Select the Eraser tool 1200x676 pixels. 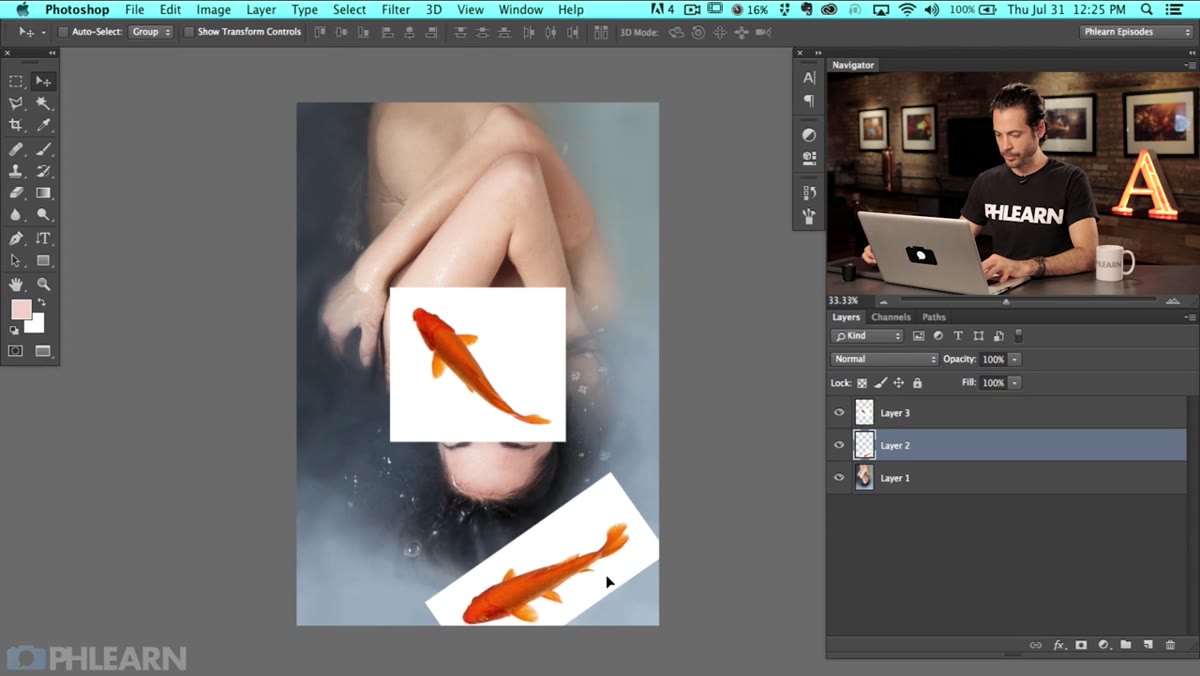pos(16,193)
